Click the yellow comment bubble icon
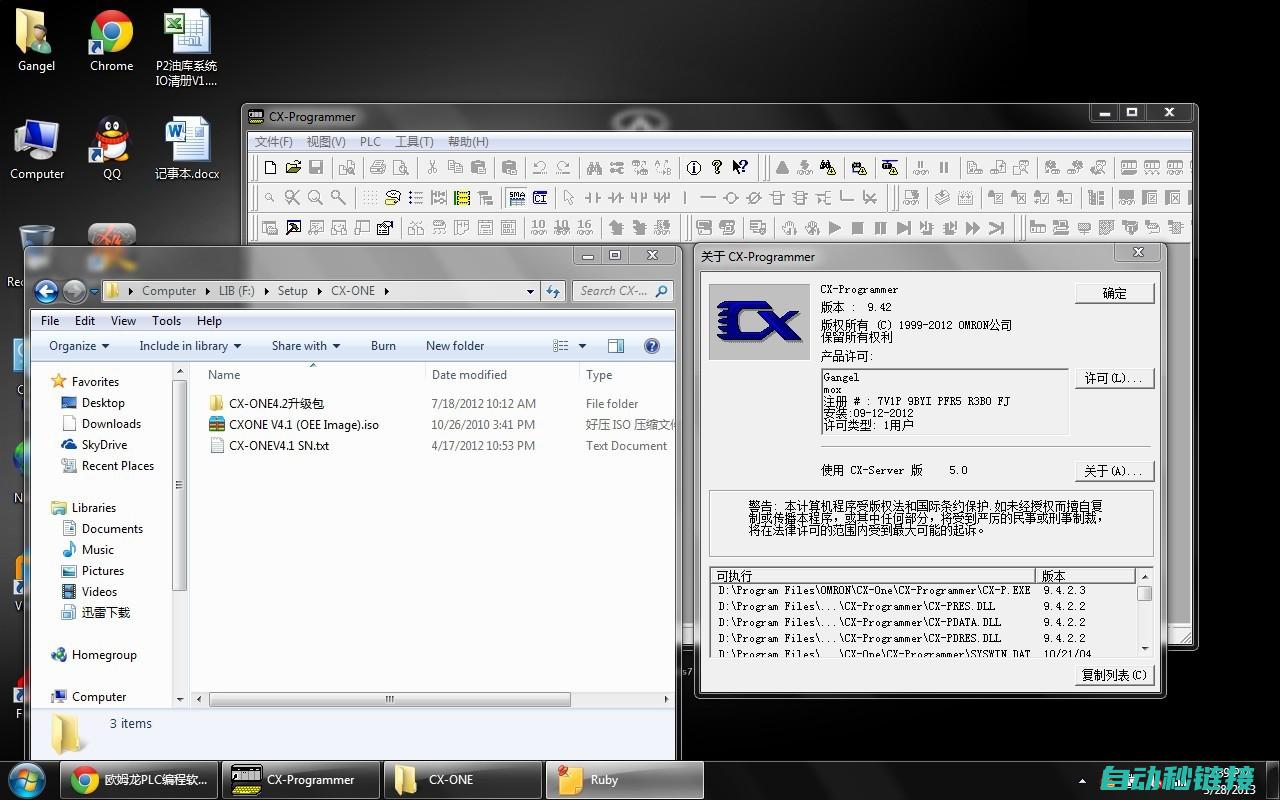The height and width of the screenshot is (800, 1280). [x=392, y=197]
